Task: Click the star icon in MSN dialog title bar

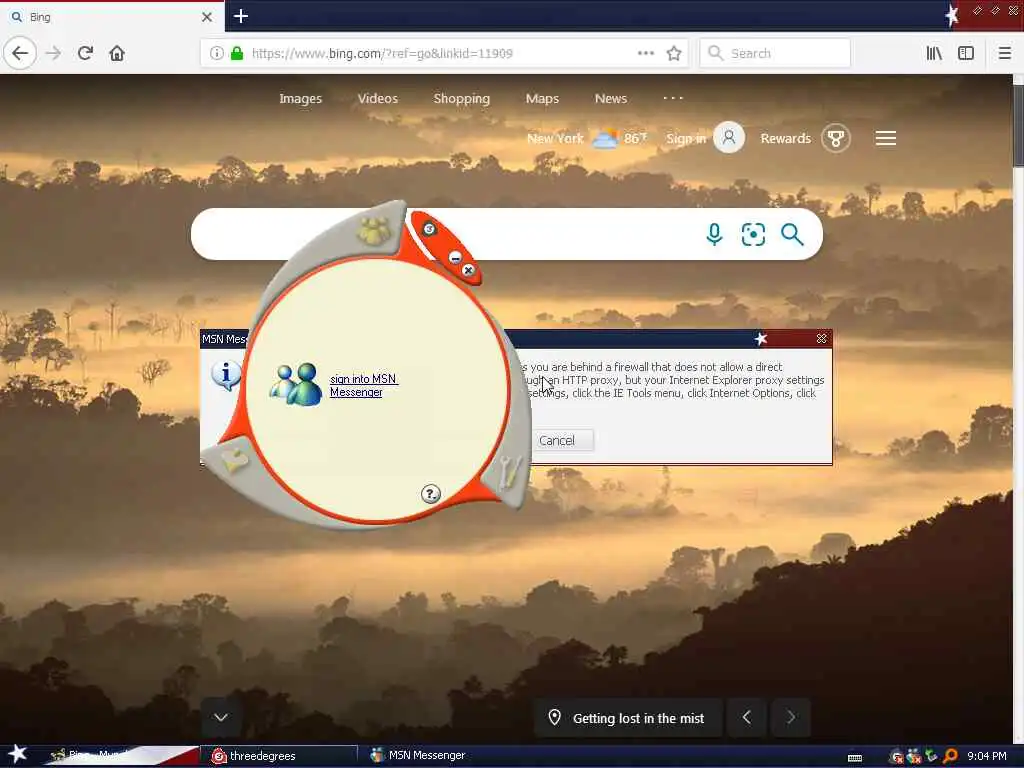Action: tap(761, 338)
